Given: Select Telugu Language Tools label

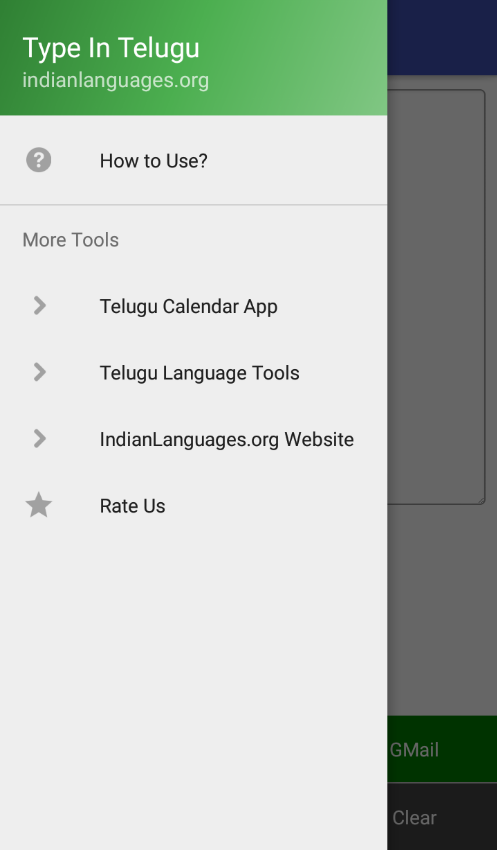Looking at the screenshot, I should point(199,373).
